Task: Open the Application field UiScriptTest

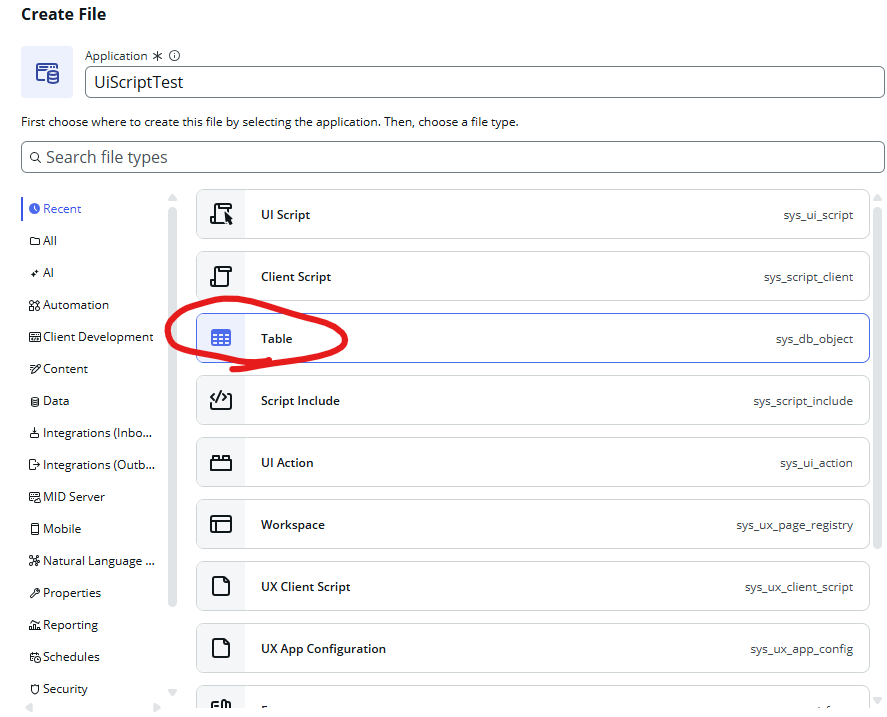Action: [x=484, y=82]
